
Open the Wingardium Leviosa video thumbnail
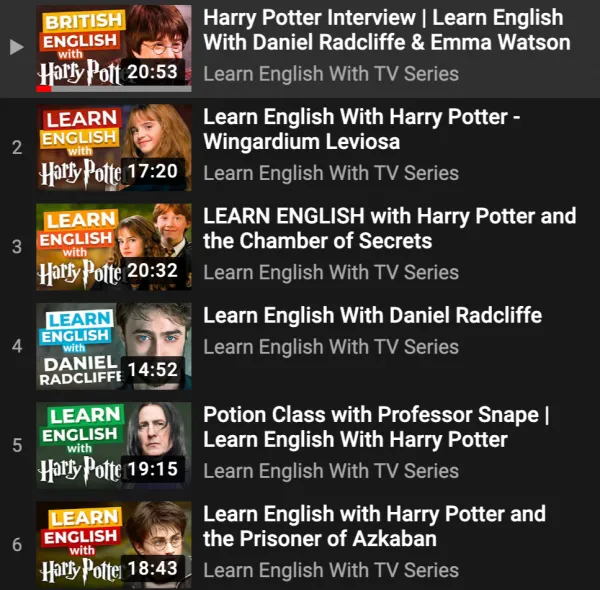[114, 147]
